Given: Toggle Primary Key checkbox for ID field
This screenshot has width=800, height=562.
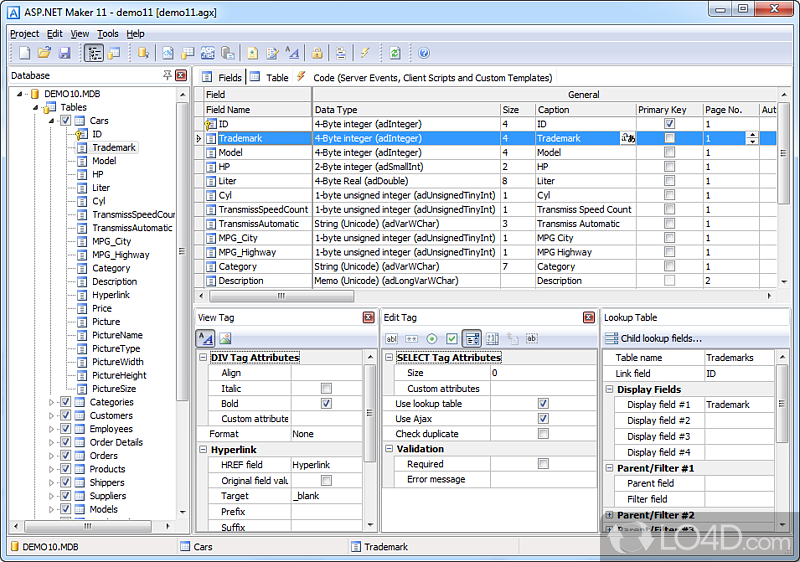Looking at the screenshot, I should point(669,124).
